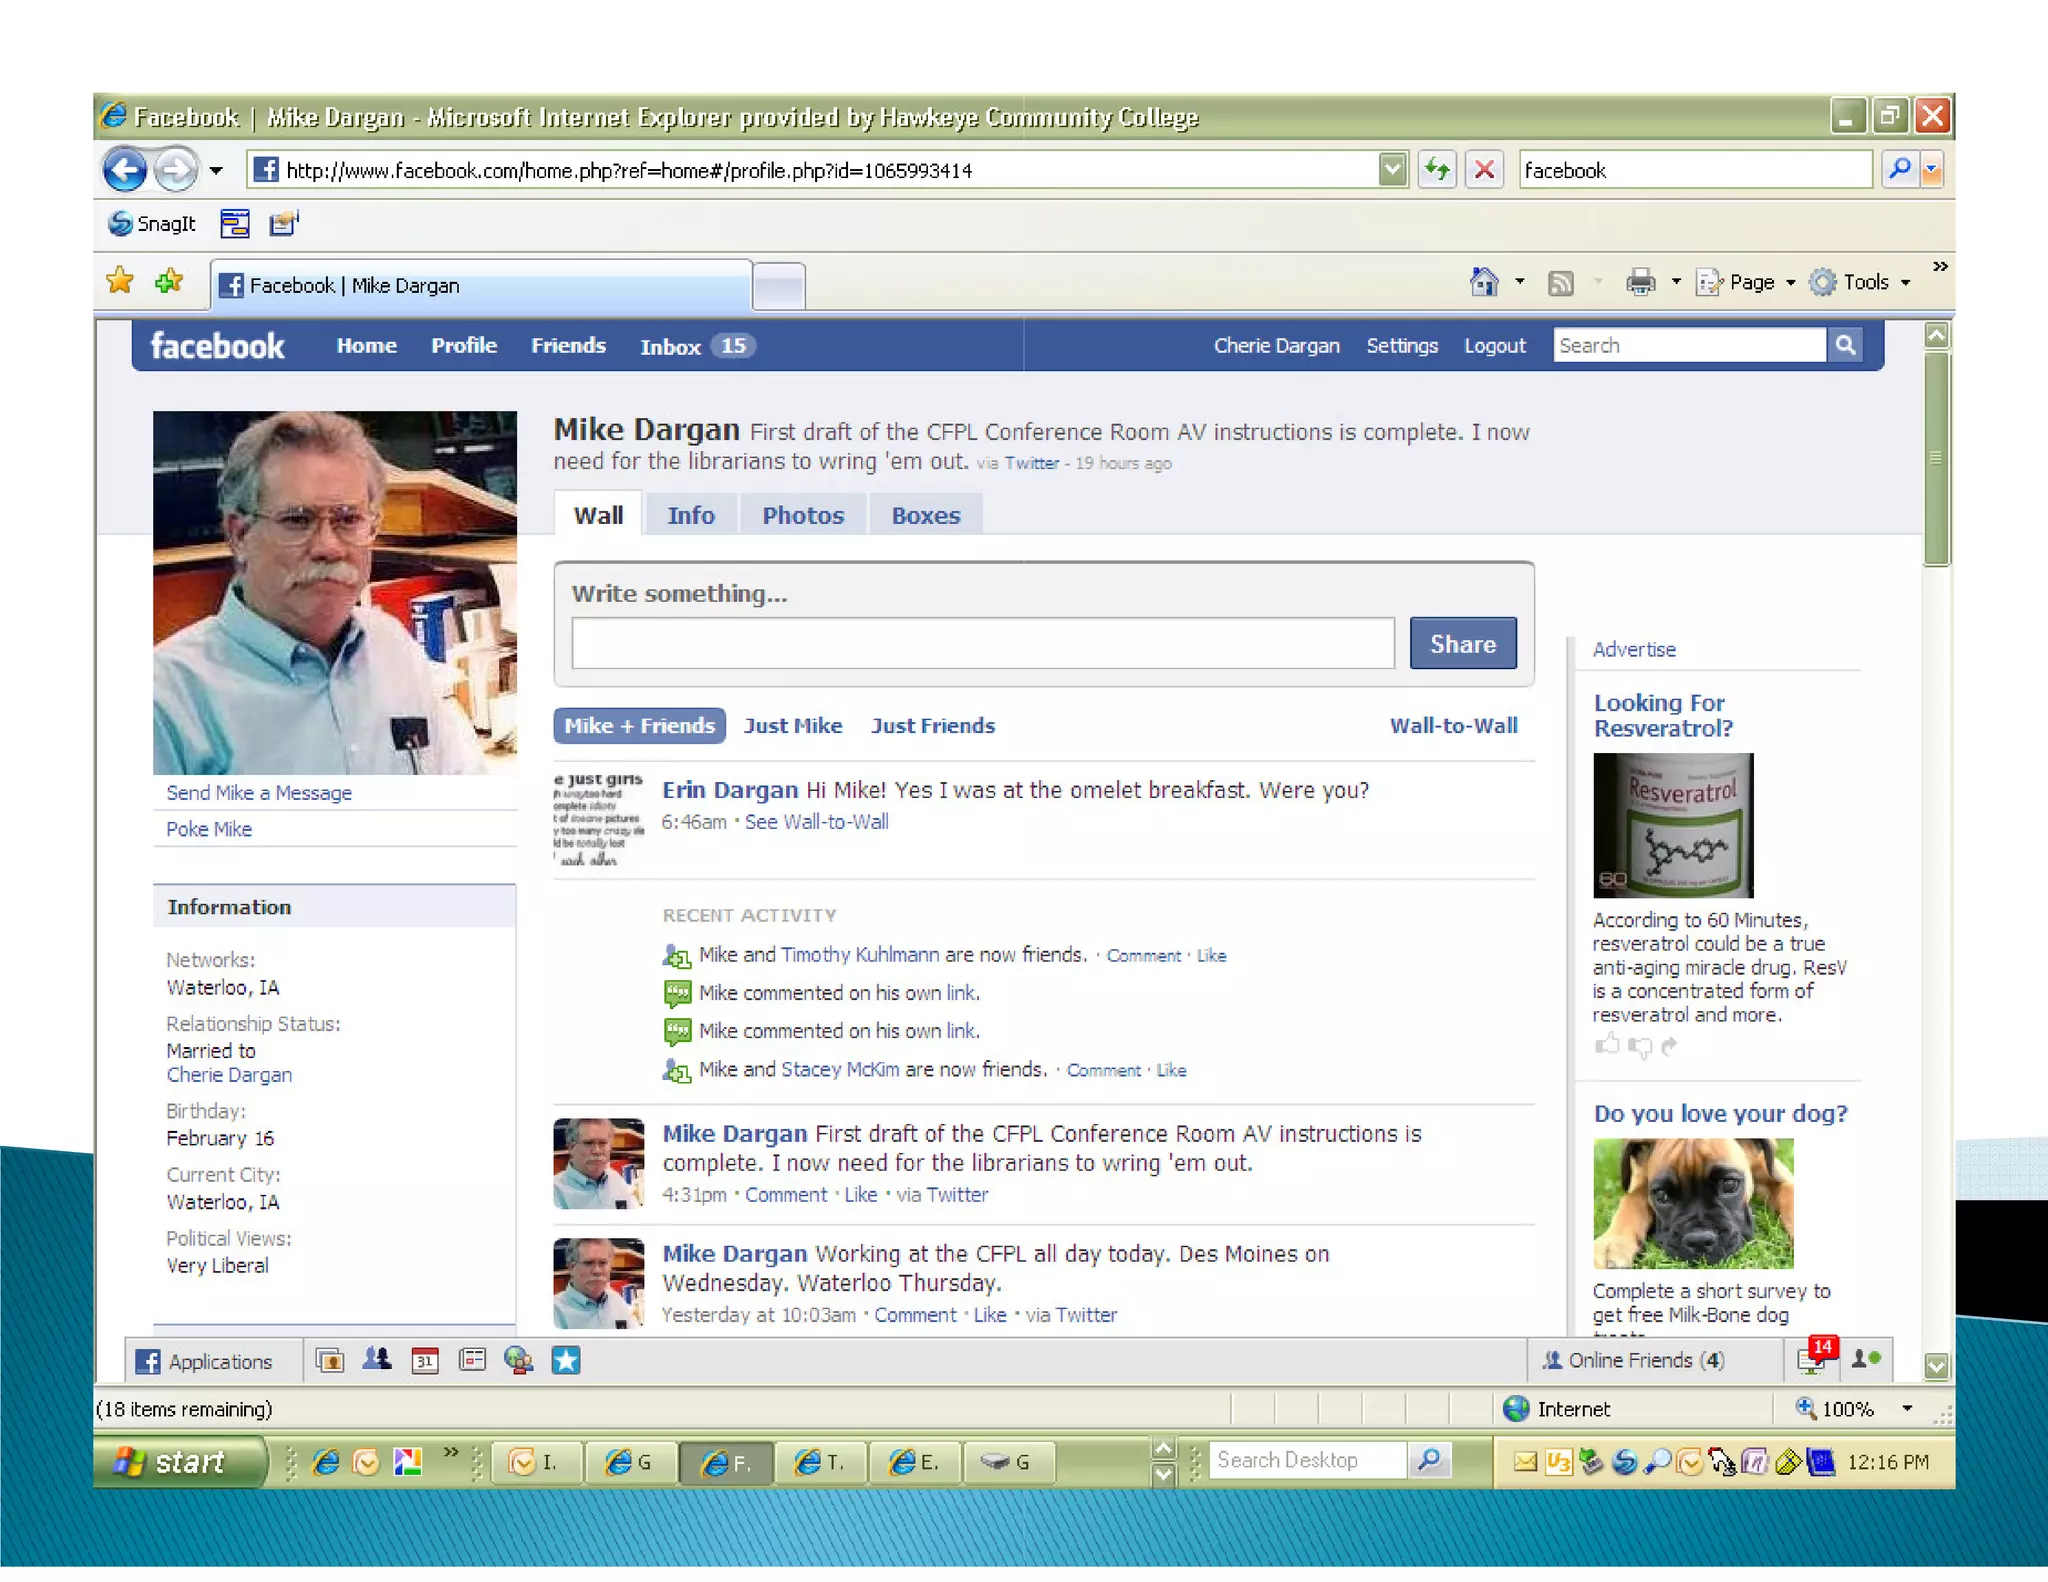
Task: Select the Just Mike filter
Action: 793,726
